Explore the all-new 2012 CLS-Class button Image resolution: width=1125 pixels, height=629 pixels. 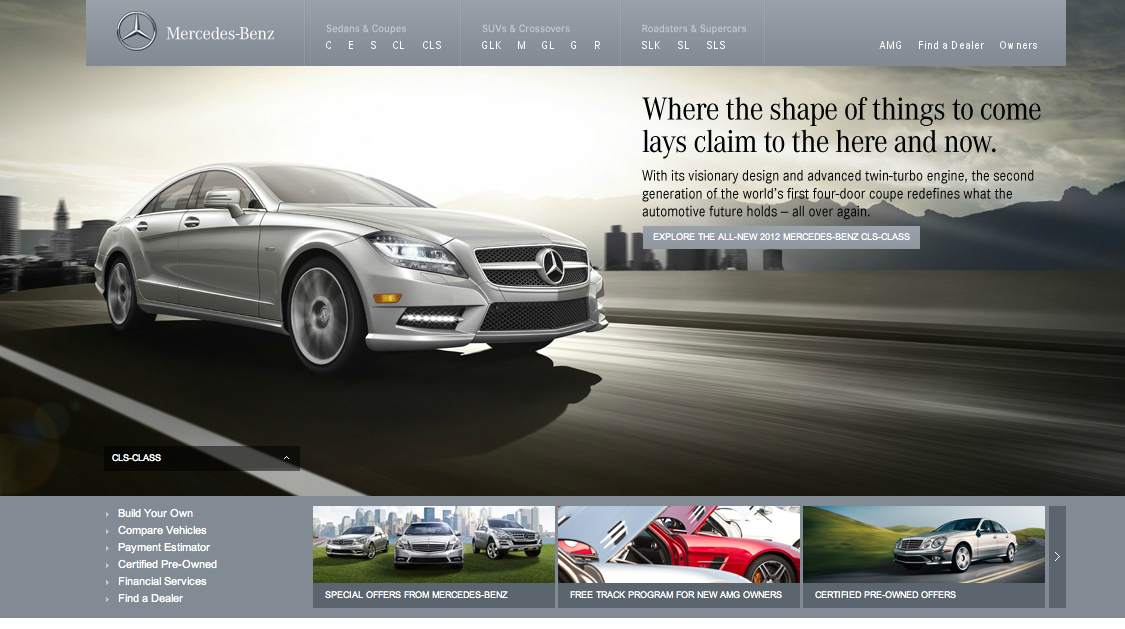click(x=781, y=237)
